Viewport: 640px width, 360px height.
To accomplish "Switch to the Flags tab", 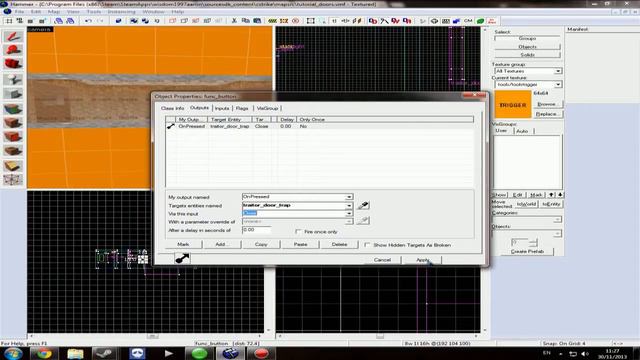I will coord(242,108).
